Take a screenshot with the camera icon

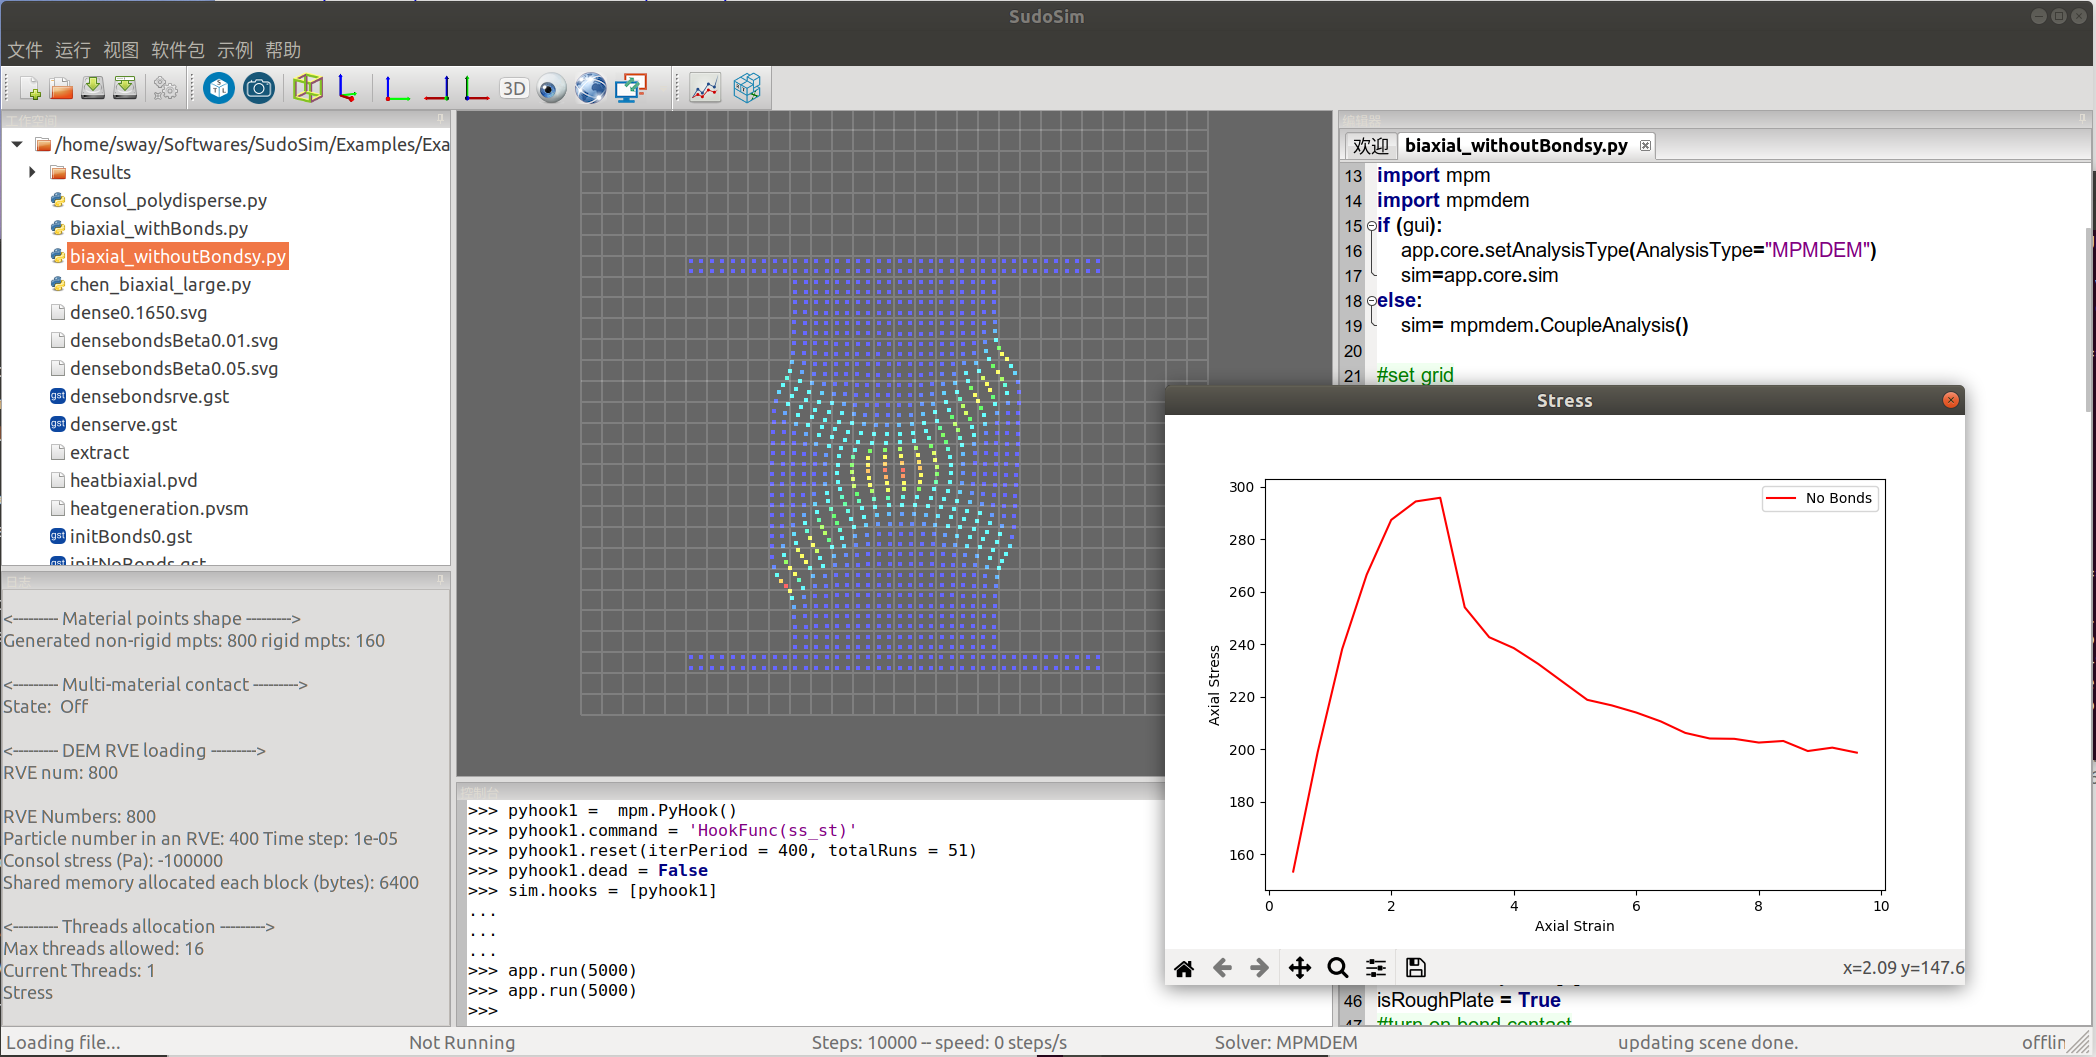(259, 89)
